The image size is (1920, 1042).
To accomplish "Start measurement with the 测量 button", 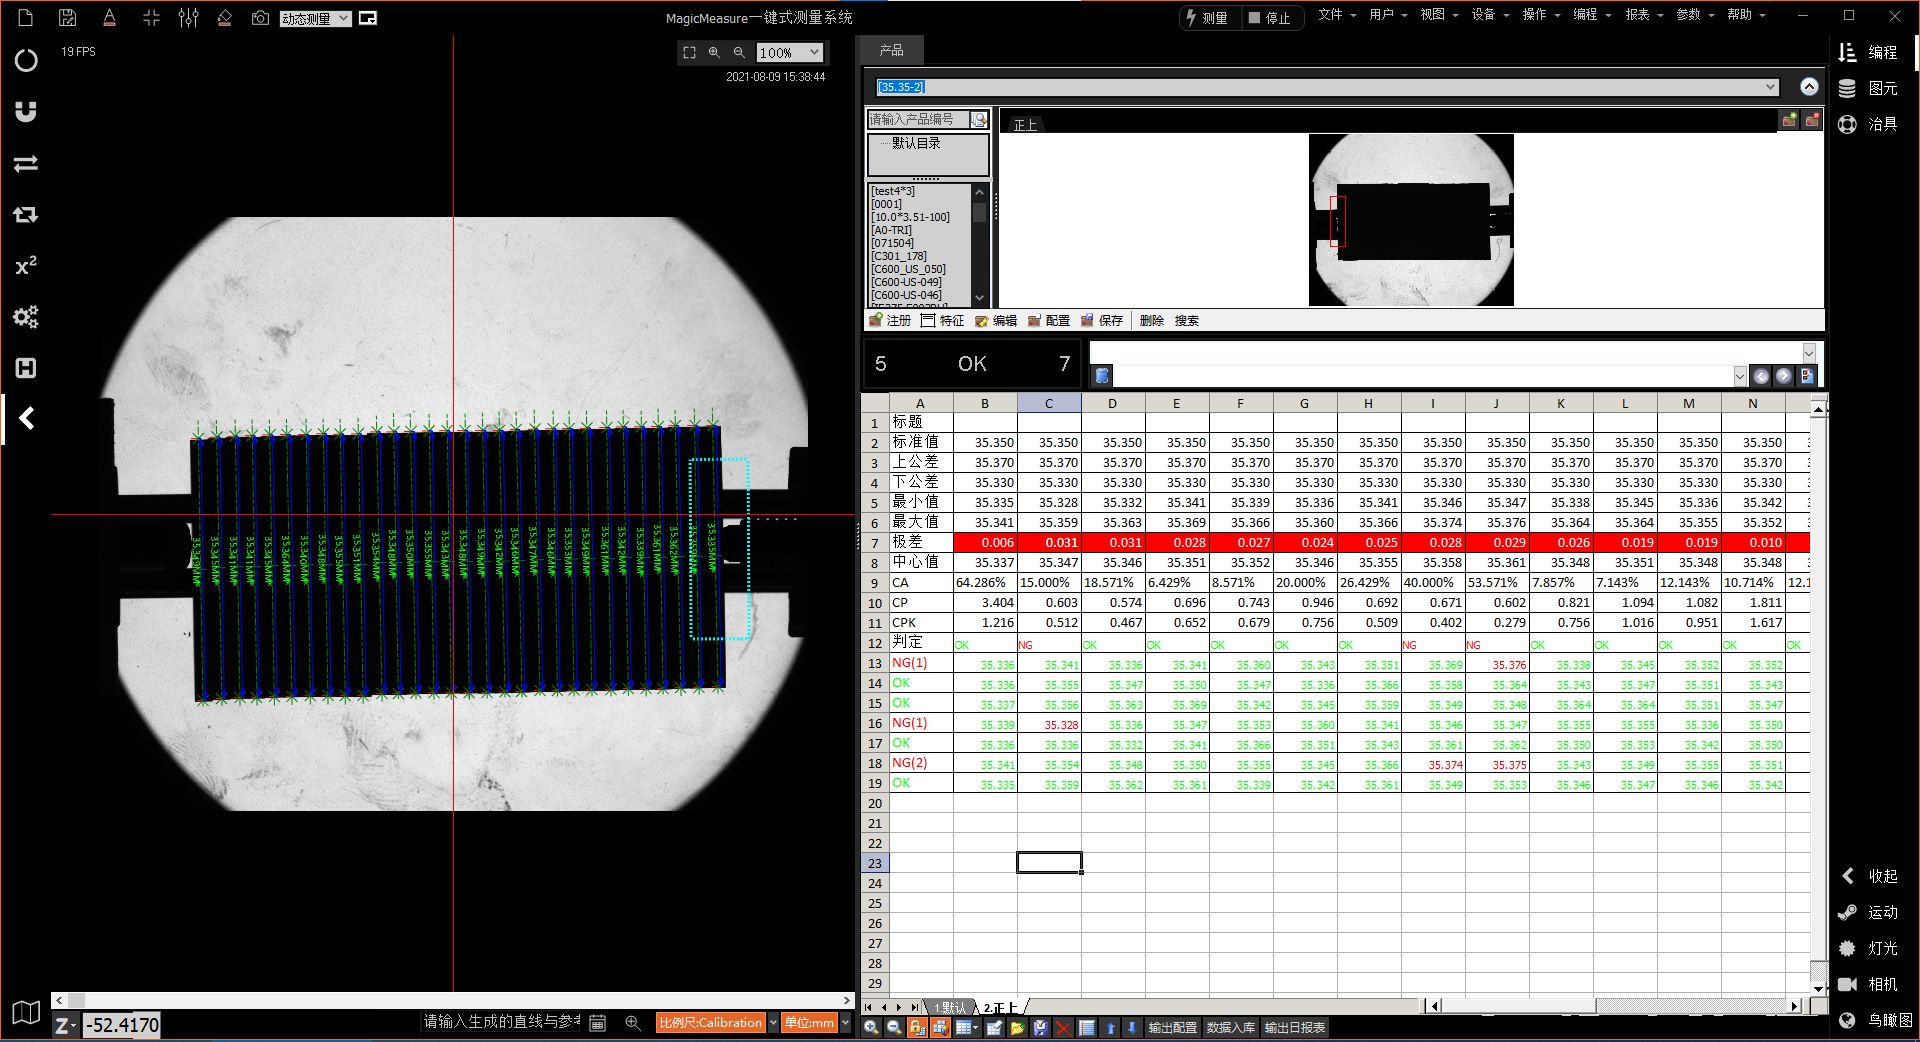I will (x=1206, y=18).
